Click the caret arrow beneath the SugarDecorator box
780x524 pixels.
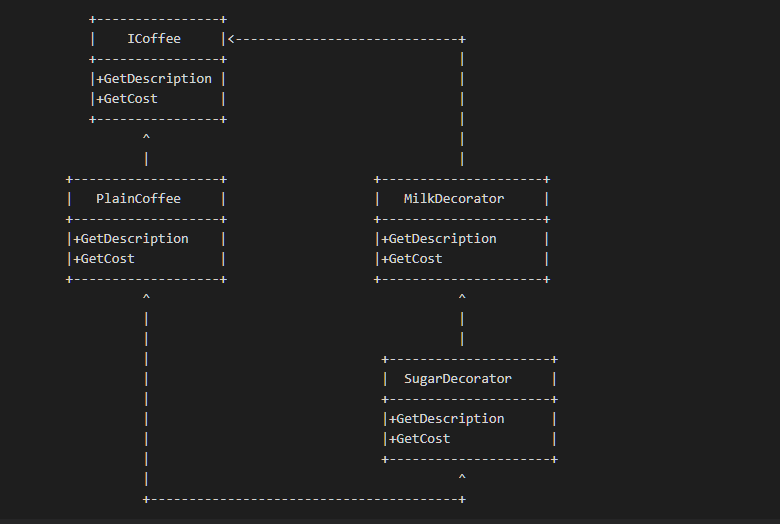(462, 477)
